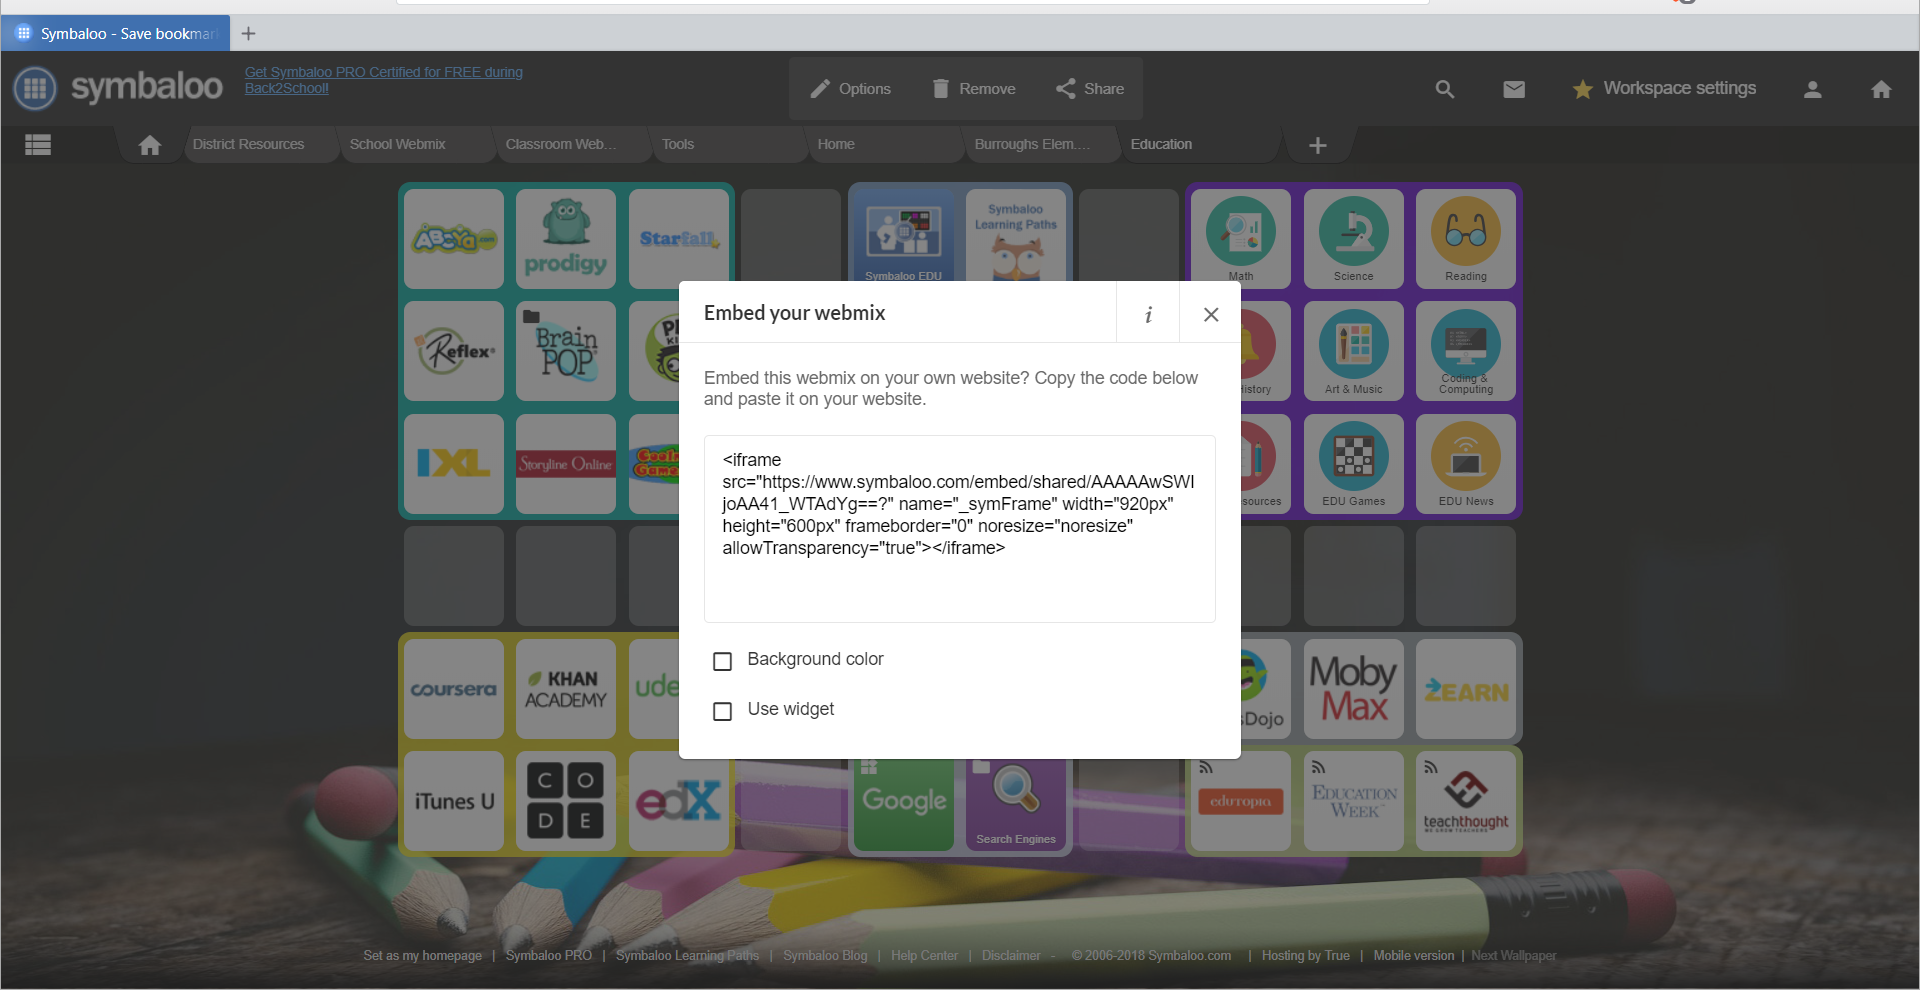Screen dimensions: 1920x990
Task: Open the info icon in embed dialog
Action: tap(1148, 314)
